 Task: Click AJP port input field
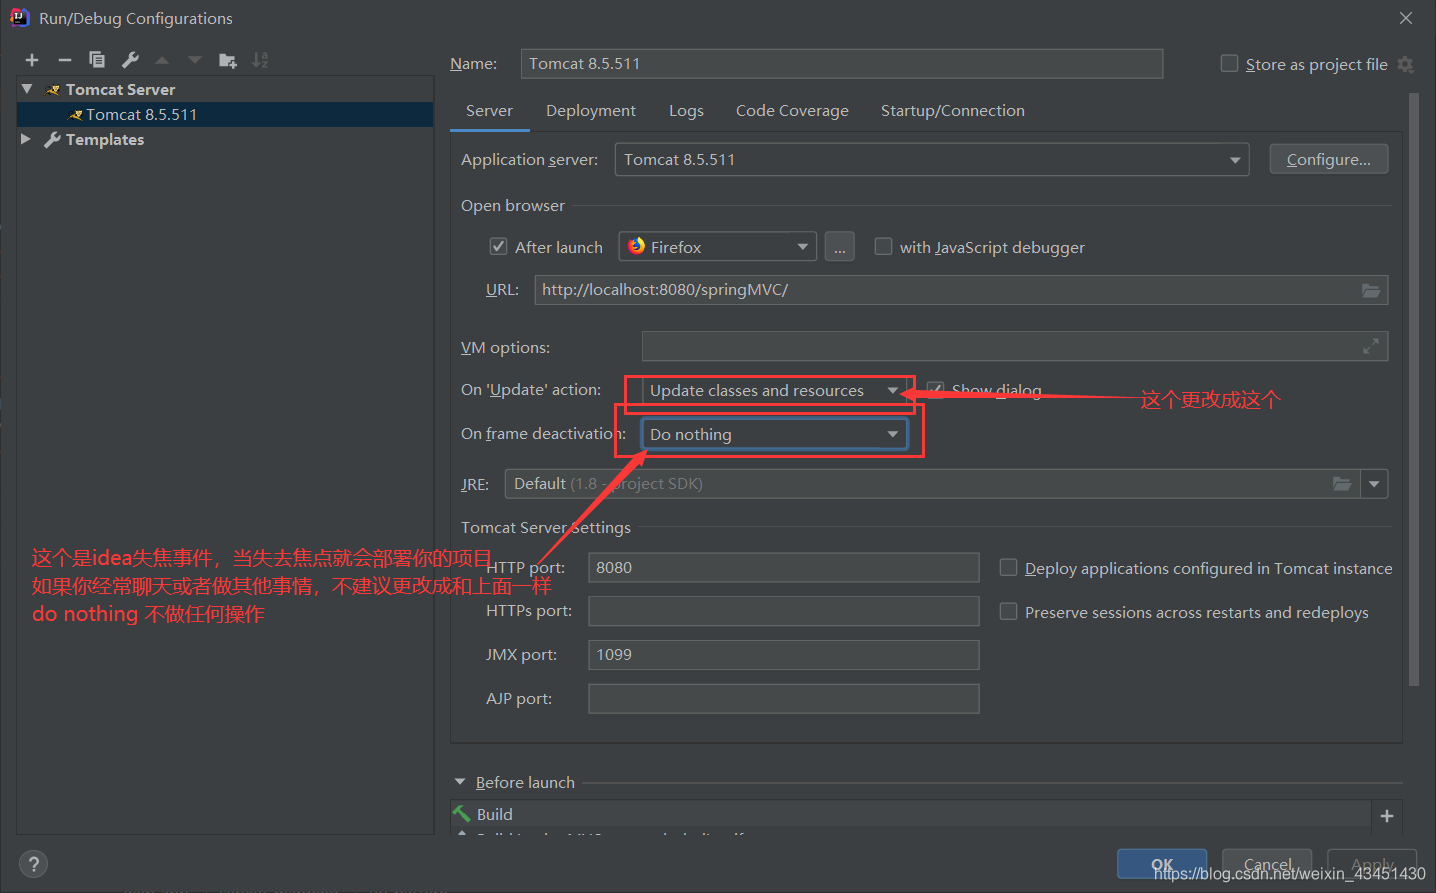784,699
